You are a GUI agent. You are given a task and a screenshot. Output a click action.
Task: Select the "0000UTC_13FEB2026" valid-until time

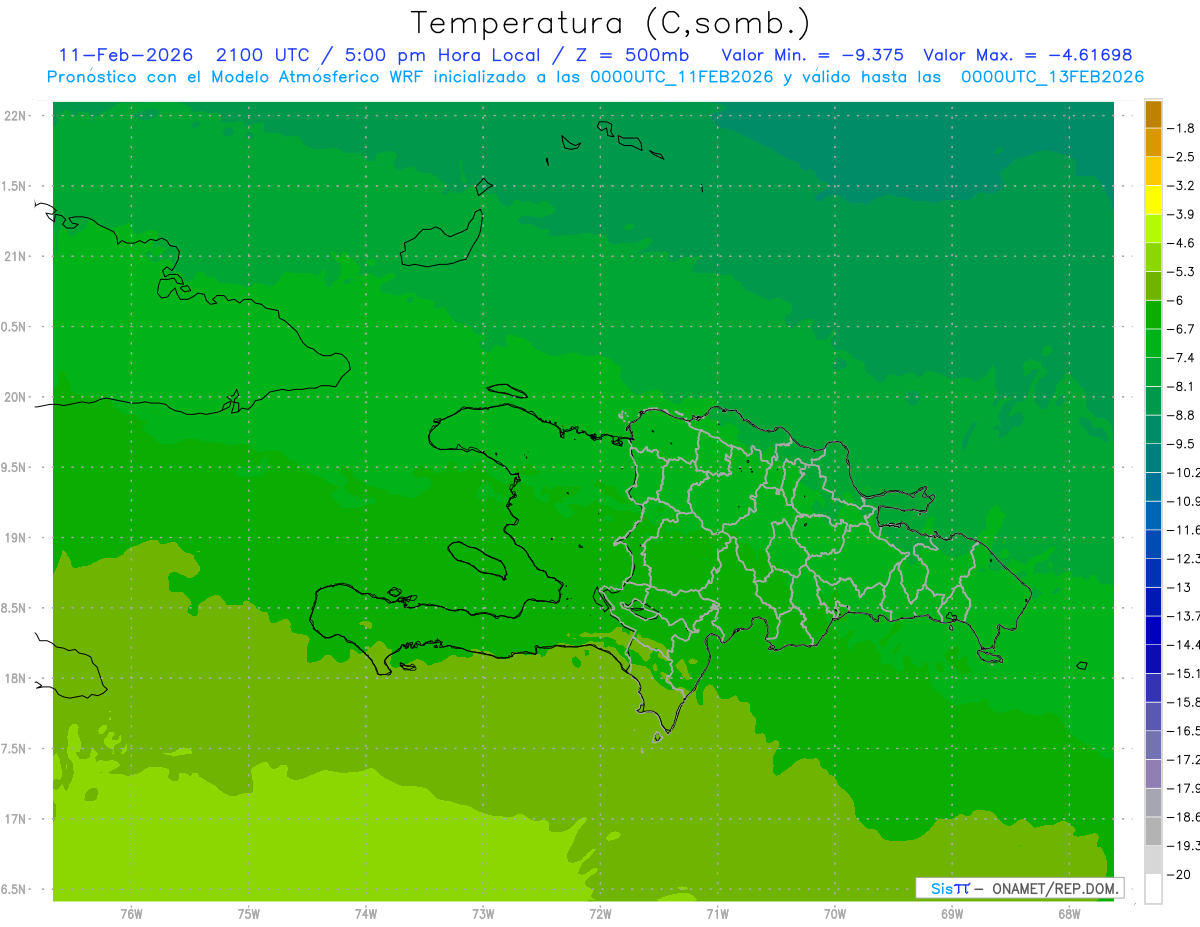click(x=1052, y=76)
